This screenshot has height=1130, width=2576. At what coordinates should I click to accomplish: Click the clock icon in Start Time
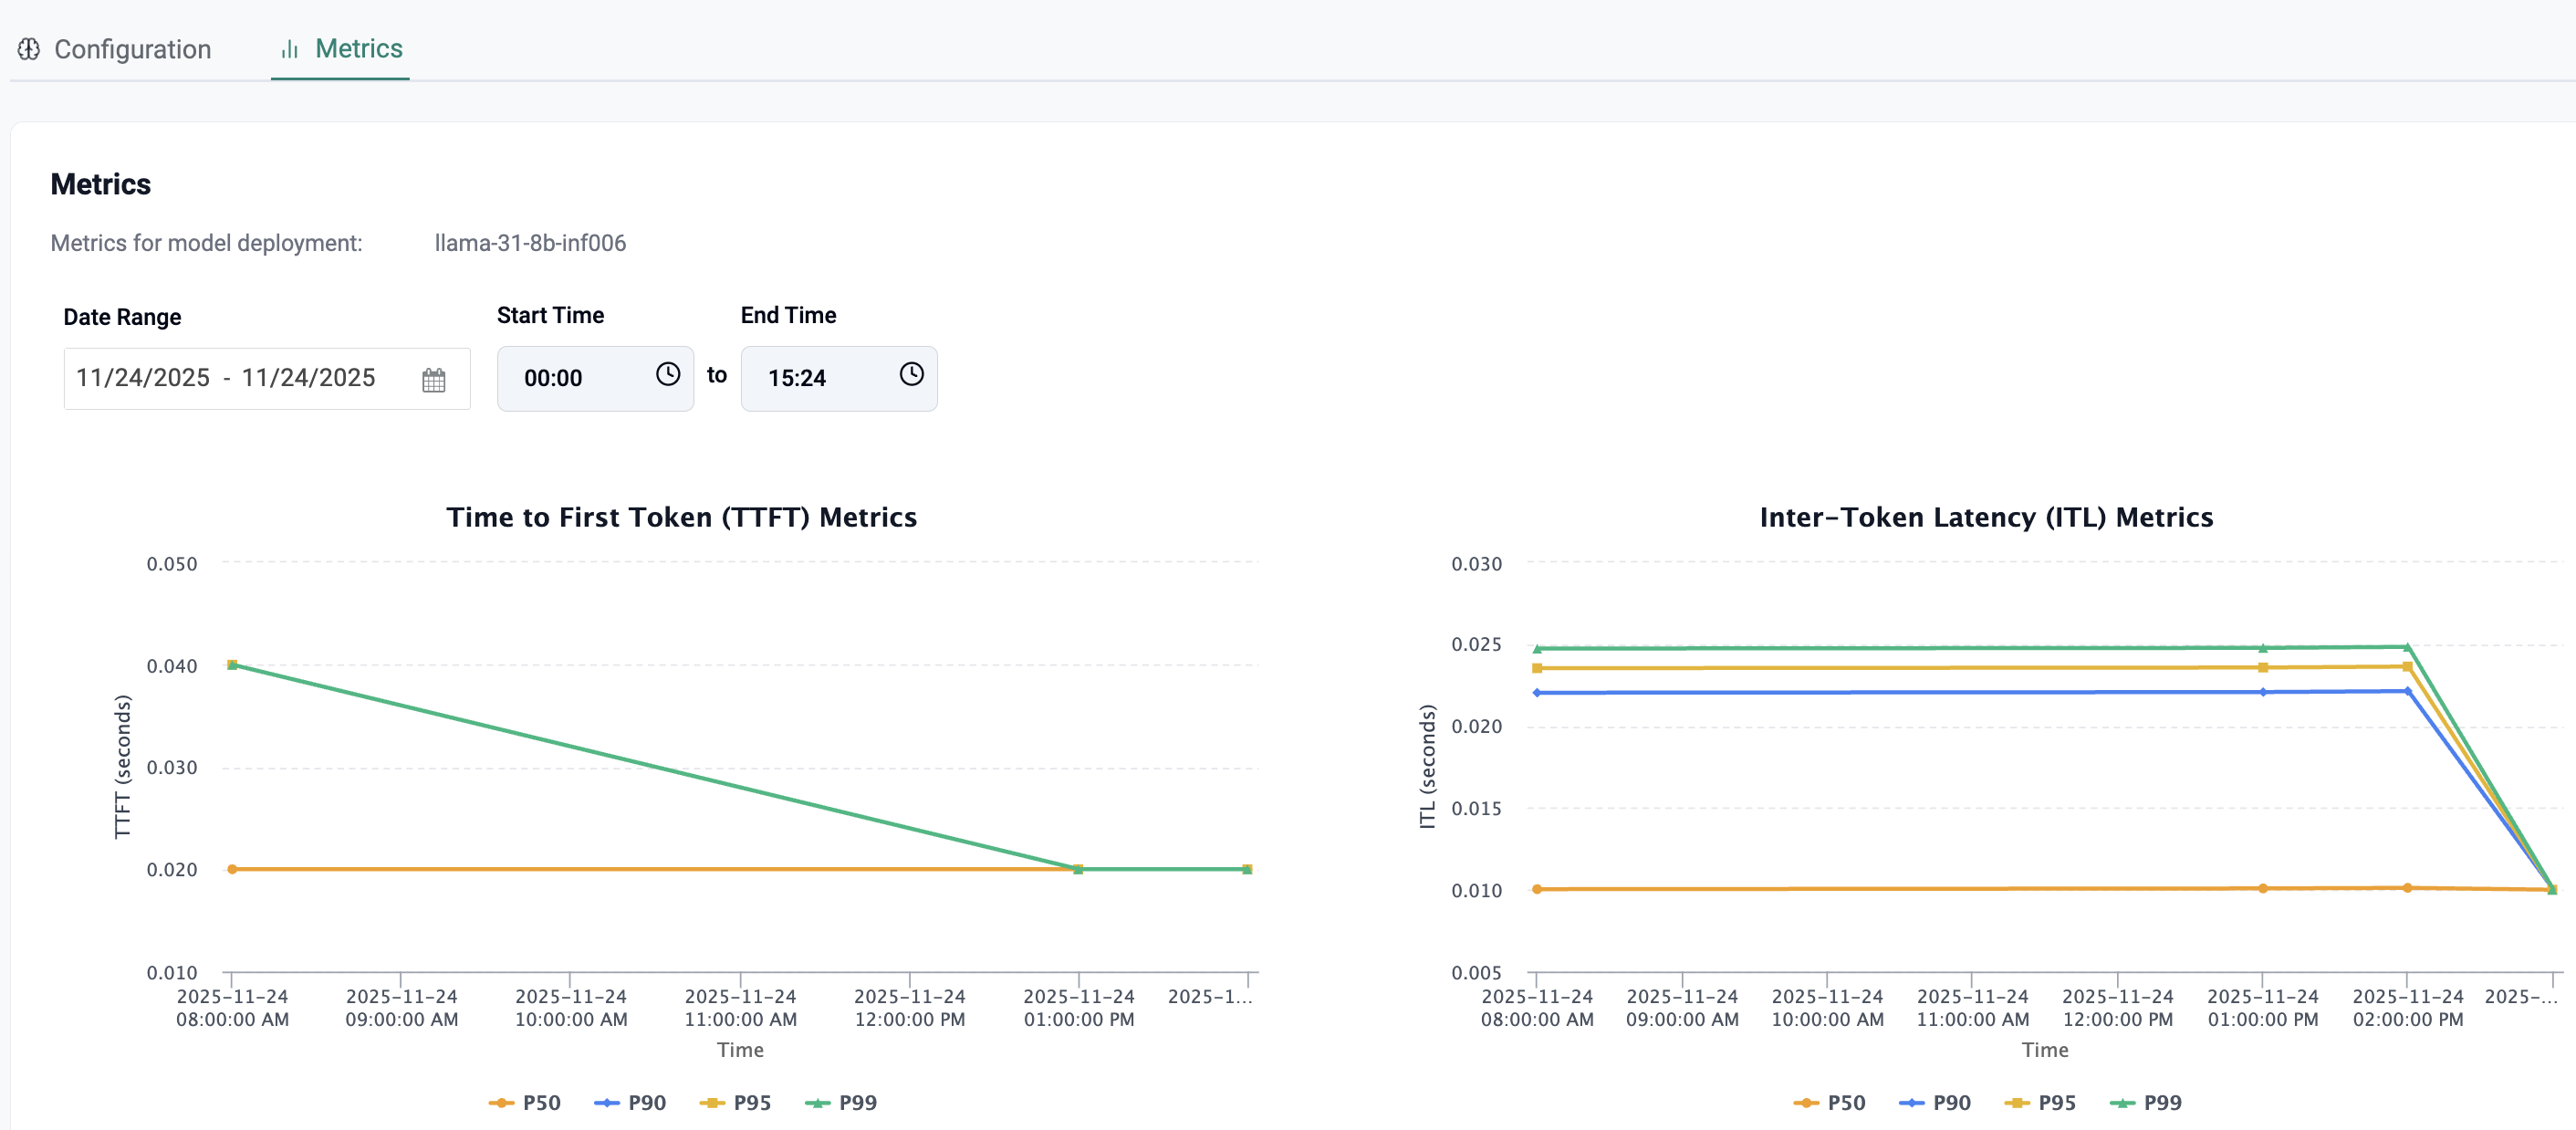667,375
